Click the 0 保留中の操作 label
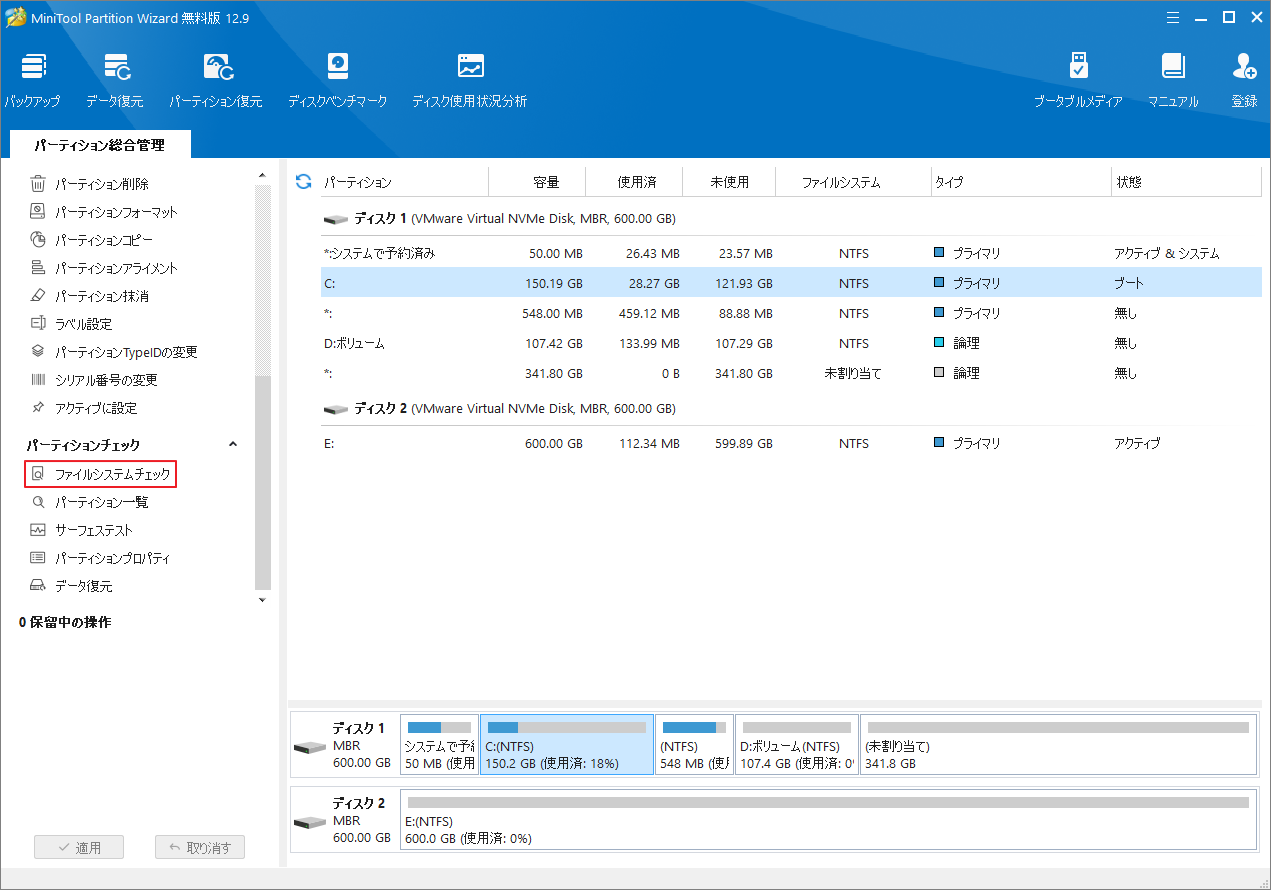 65,622
